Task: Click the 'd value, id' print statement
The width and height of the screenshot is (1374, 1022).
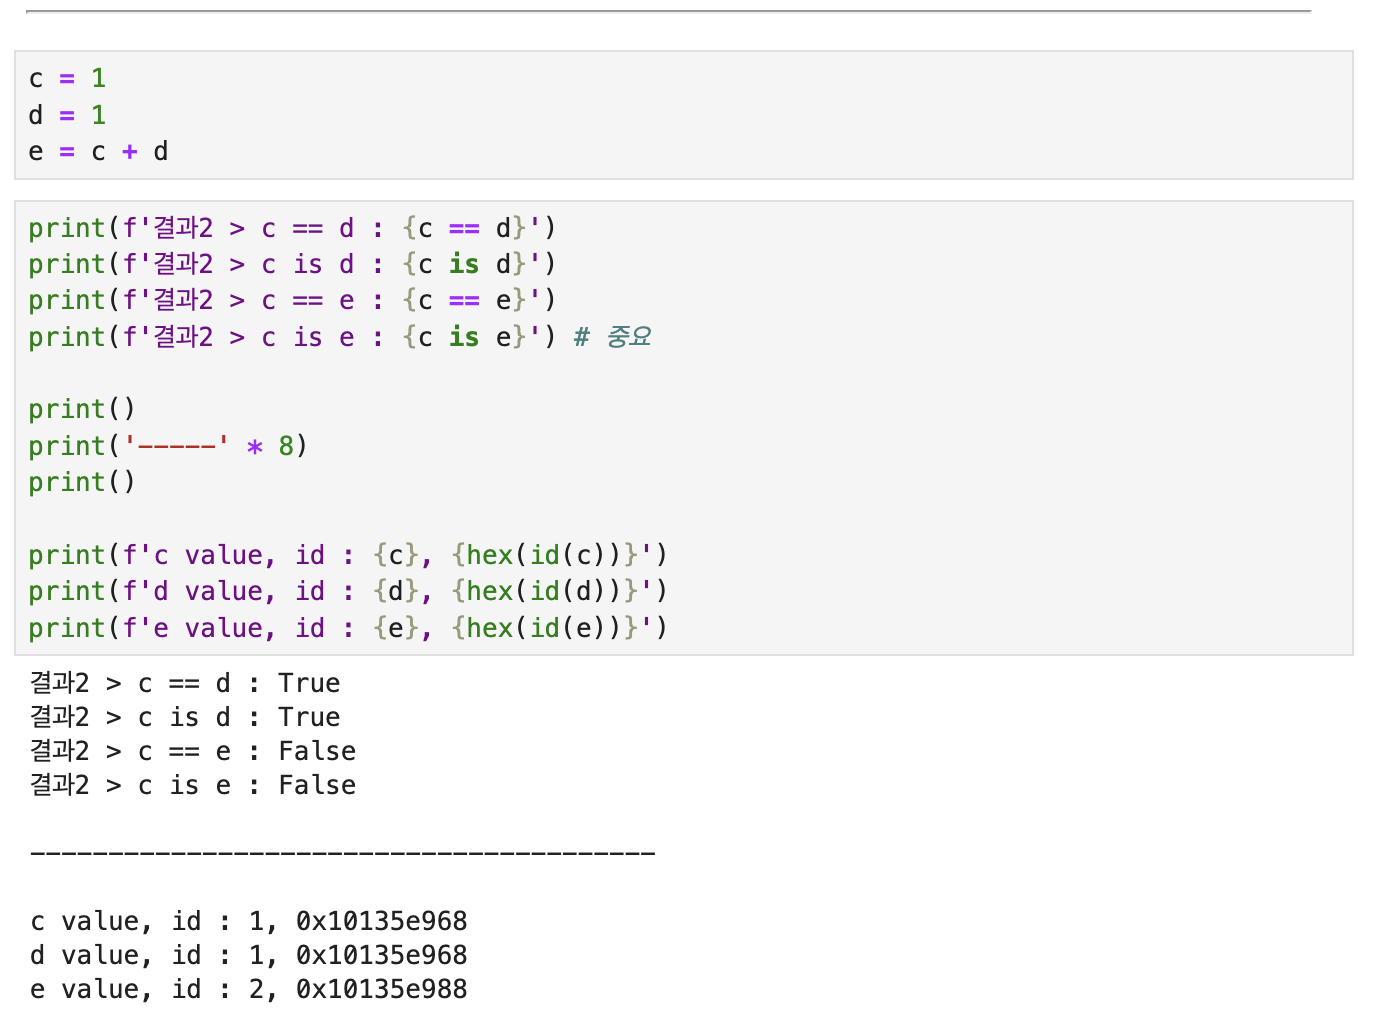Action: (x=348, y=591)
